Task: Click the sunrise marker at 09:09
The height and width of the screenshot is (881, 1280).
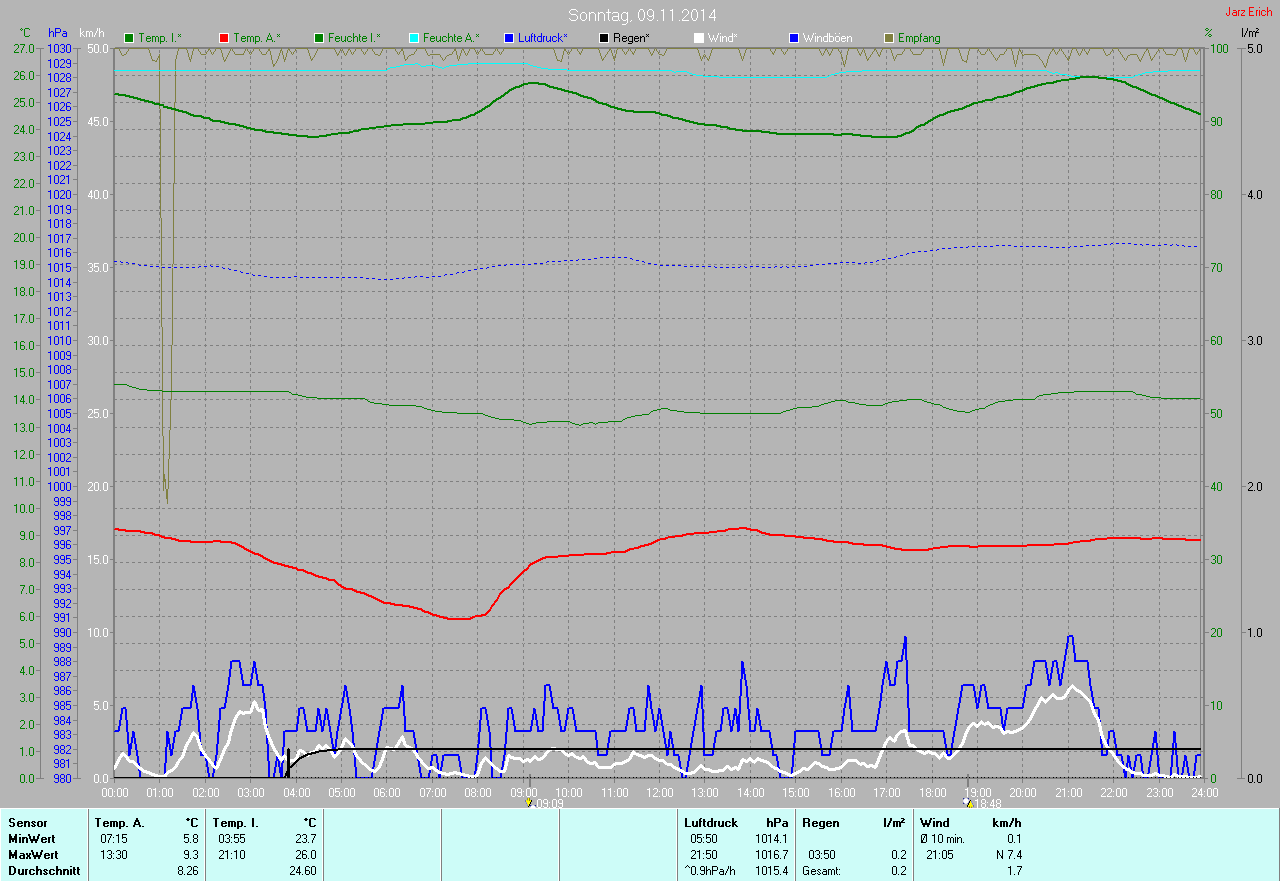Action: (529, 802)
